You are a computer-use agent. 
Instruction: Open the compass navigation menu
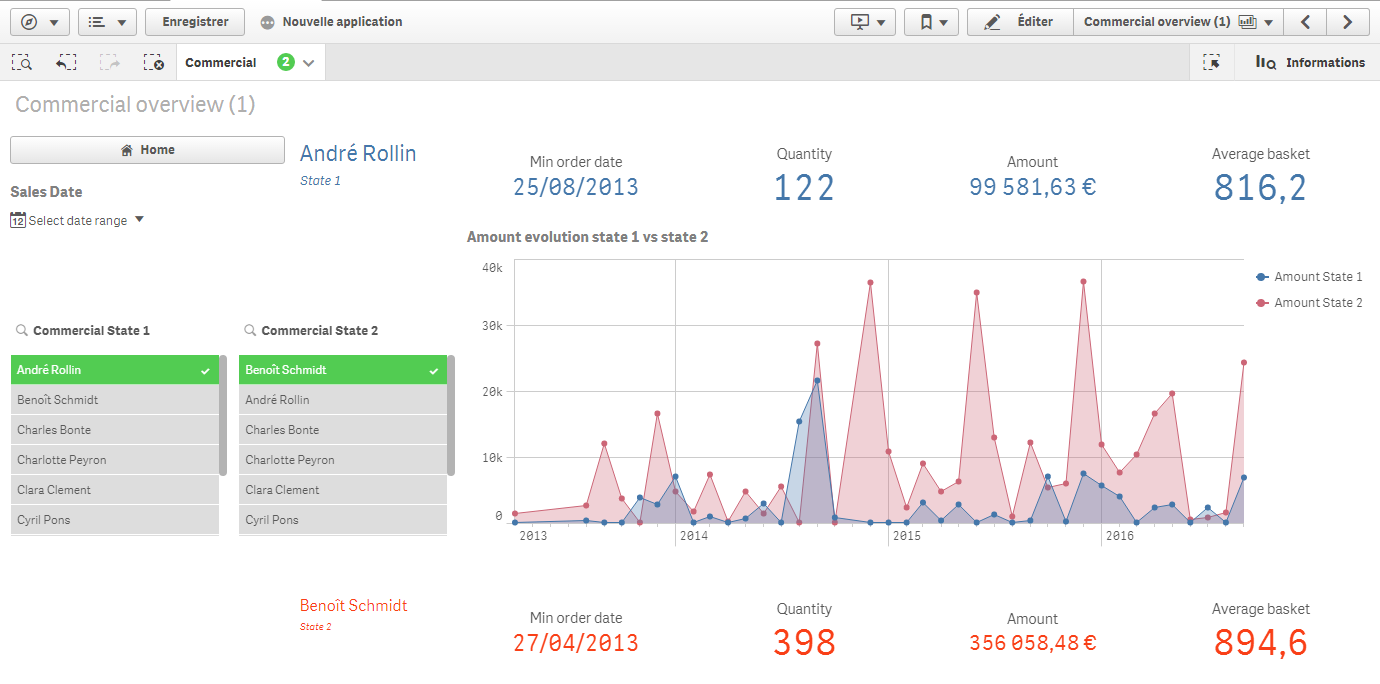pos(38,21)
